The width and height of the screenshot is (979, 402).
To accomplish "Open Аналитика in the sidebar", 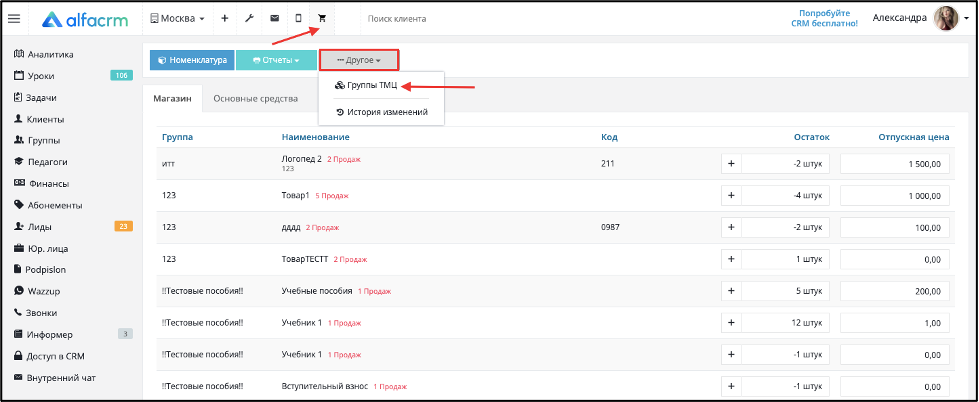I will [44, 54].
